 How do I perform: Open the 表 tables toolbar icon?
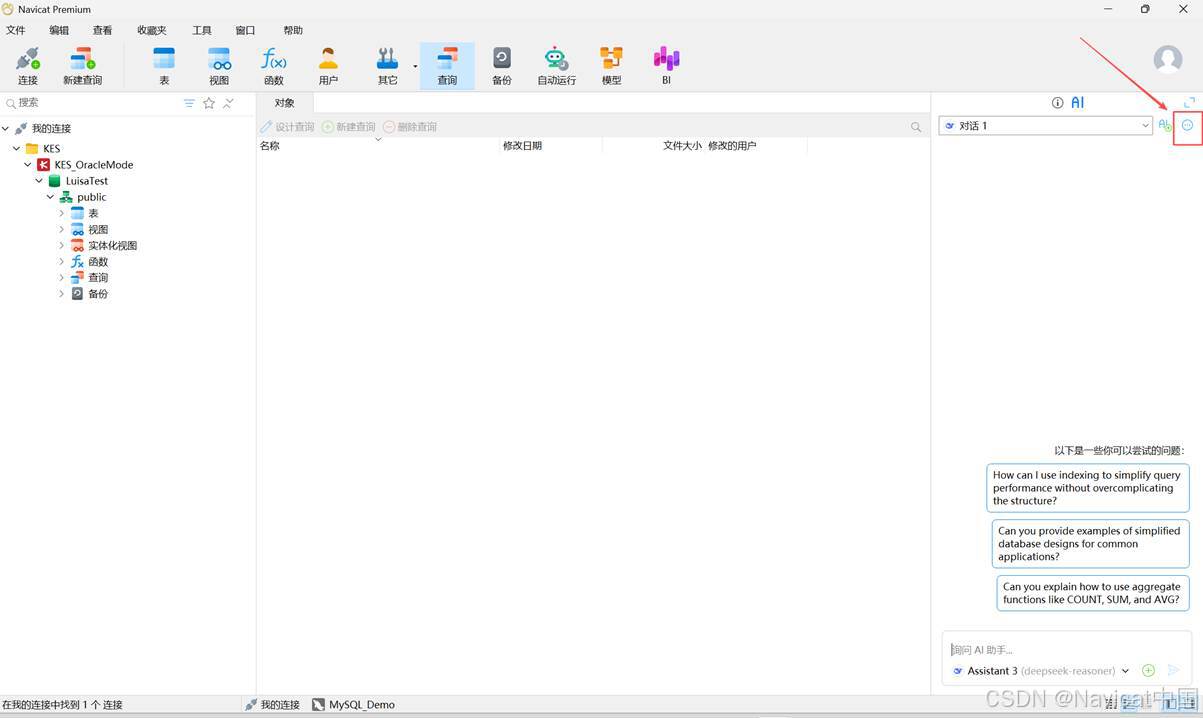coord(164,66)
